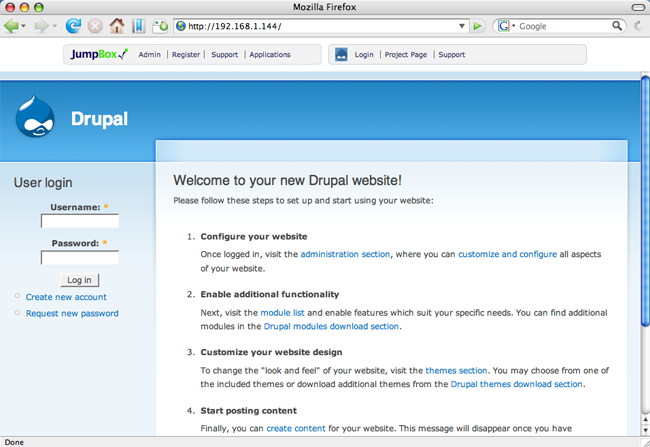
Task: Click the Configure your website step title
Action: tap(254, 237)
